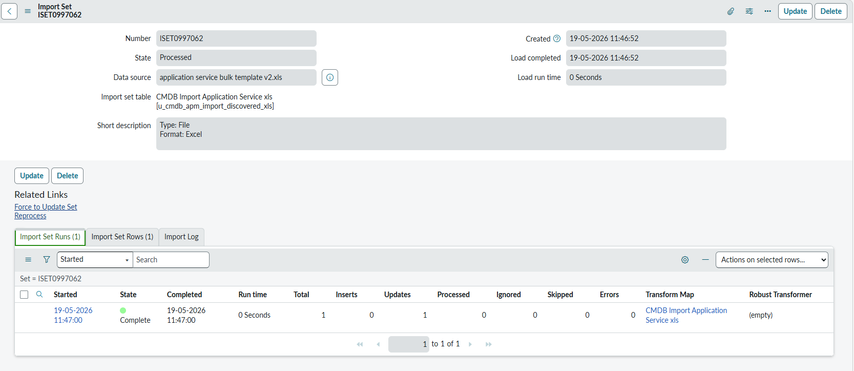Open the Import Log tab
Image resolution: width=854 pixels, height=371 pixels.
181,237
